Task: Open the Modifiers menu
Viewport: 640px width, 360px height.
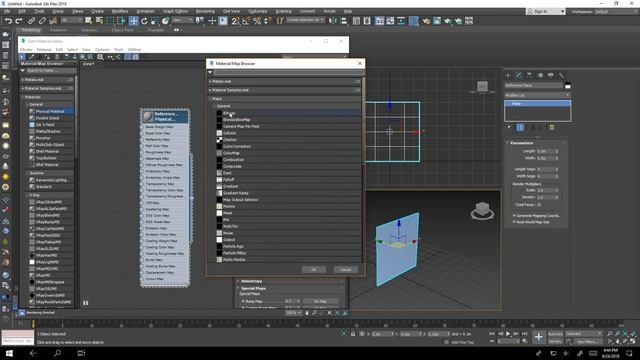Action: point(120,11)
